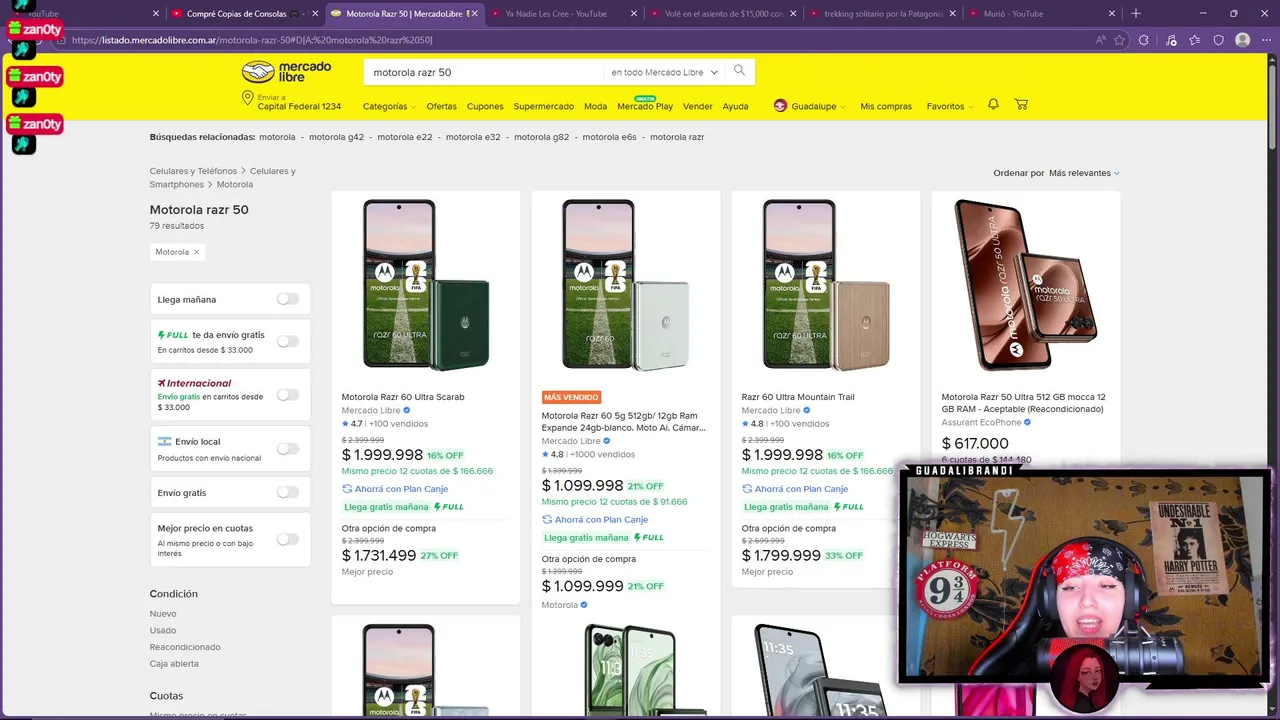
Task: Open Ordenar por Más relevantes dropdown
Action: pyautogui.click(x=1084, y=173)
